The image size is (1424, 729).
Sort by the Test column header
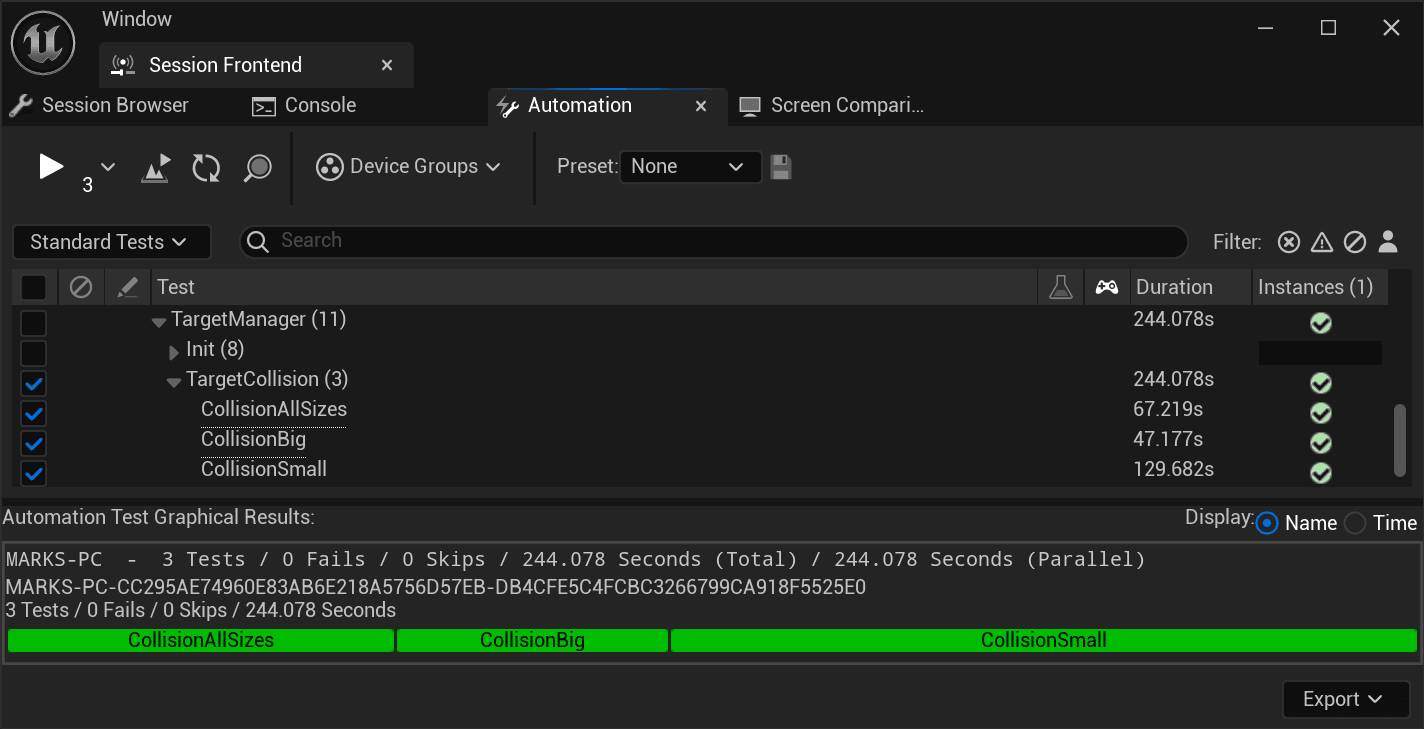(595, 287)
